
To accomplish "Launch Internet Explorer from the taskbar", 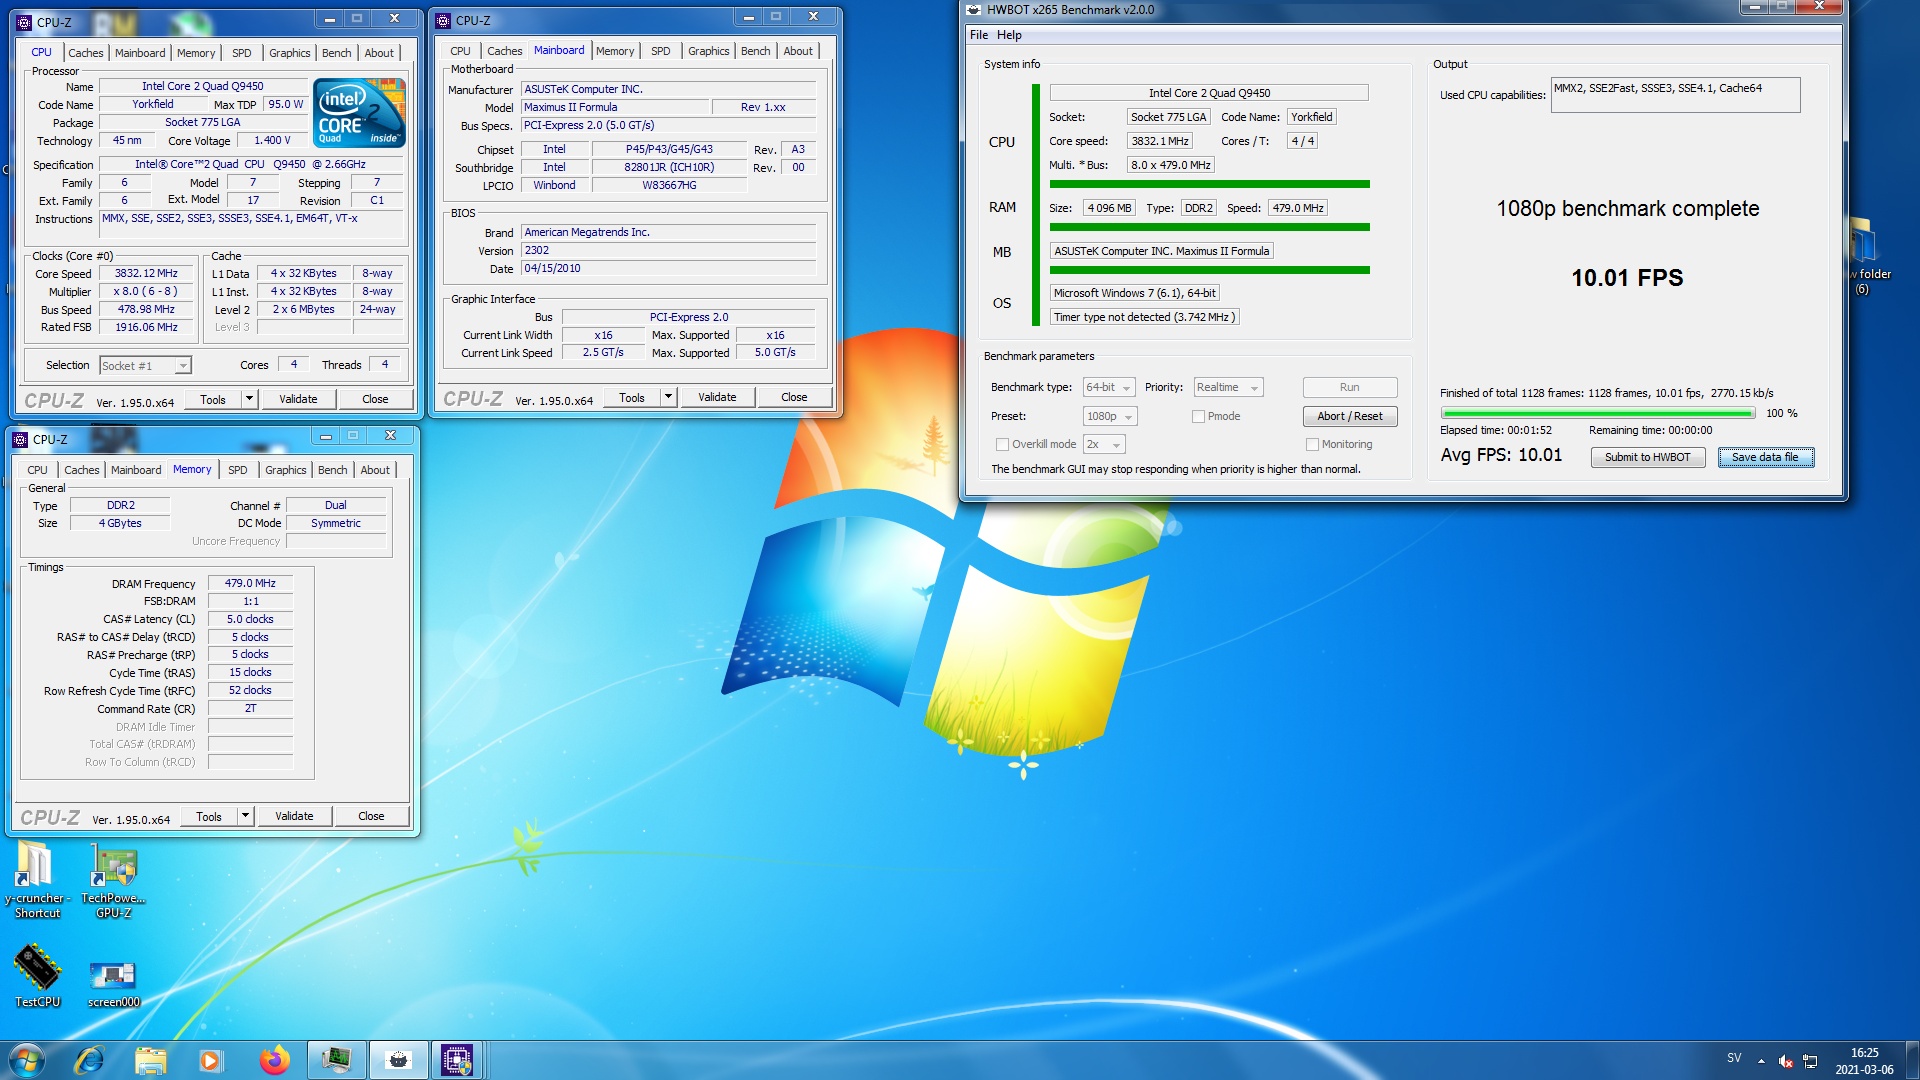I will pos(89,1060).
